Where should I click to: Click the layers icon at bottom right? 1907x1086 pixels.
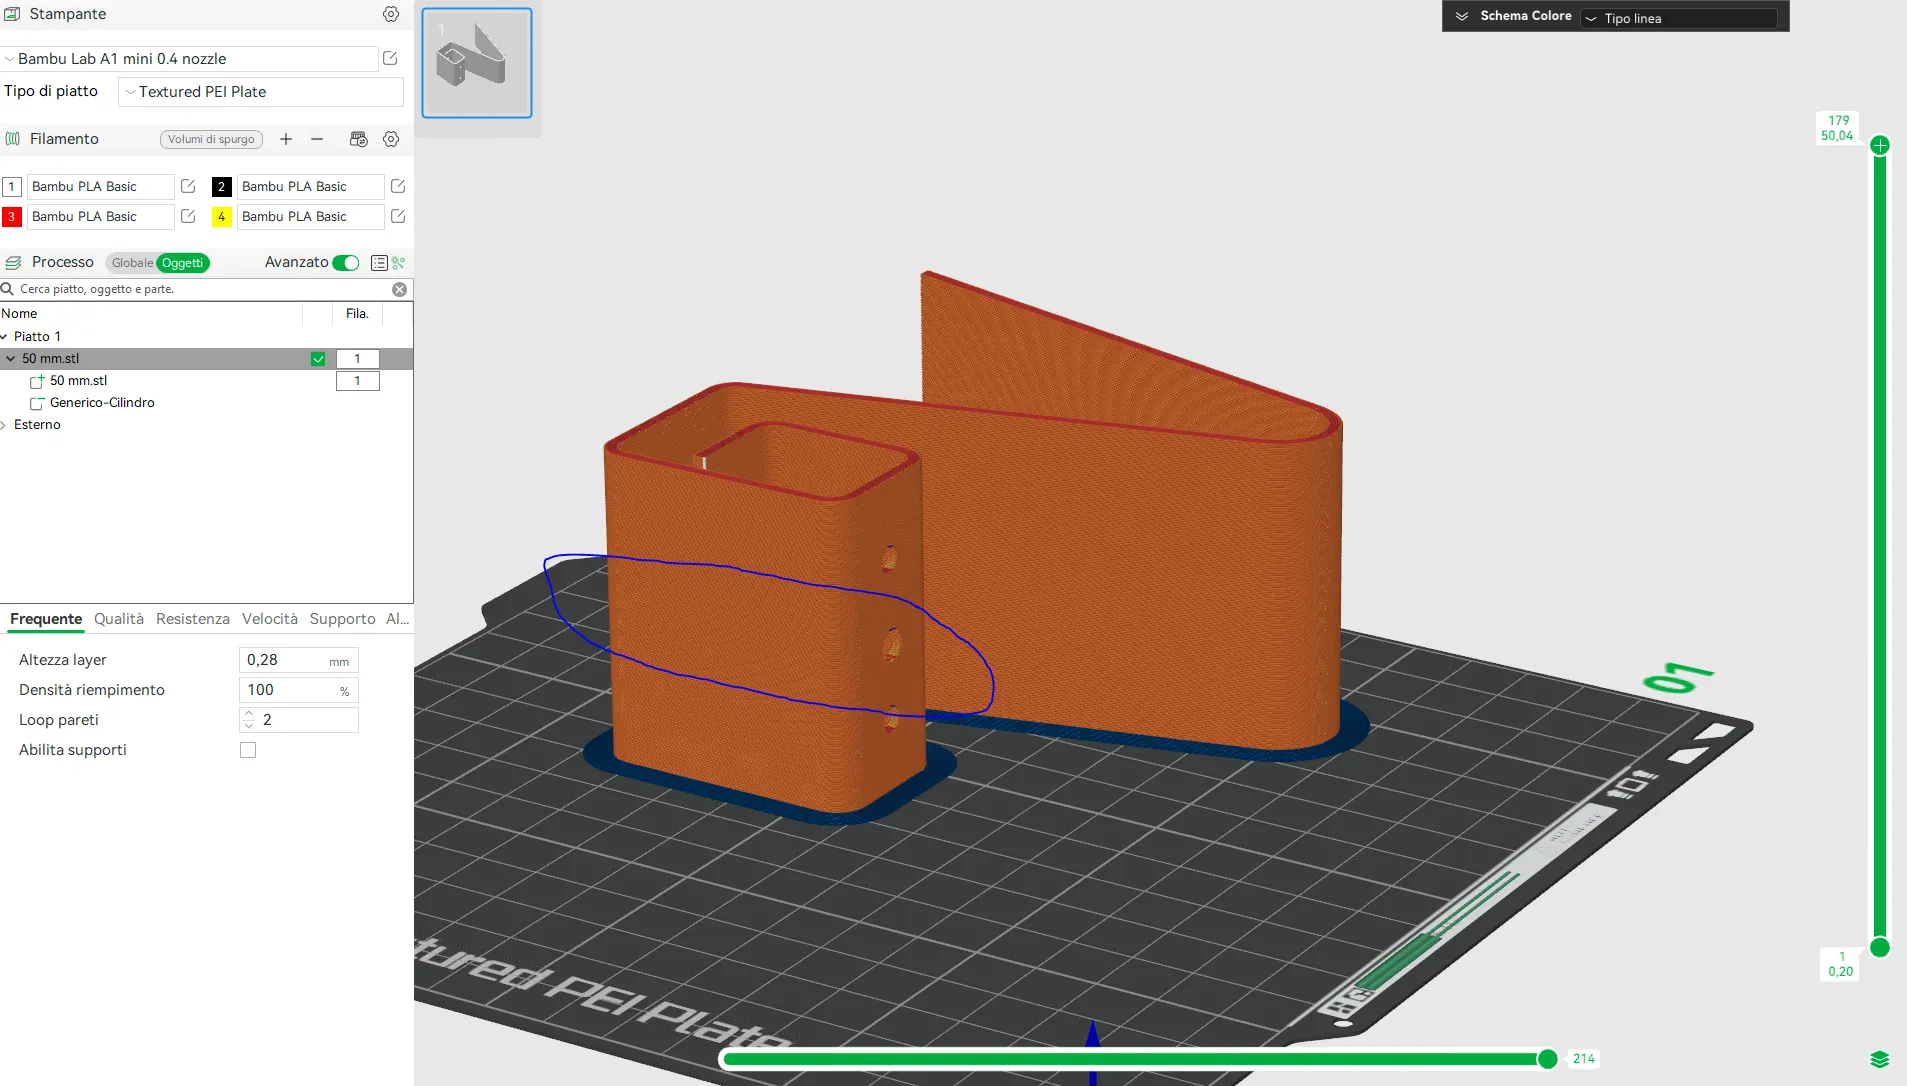coord(1880,1060)
